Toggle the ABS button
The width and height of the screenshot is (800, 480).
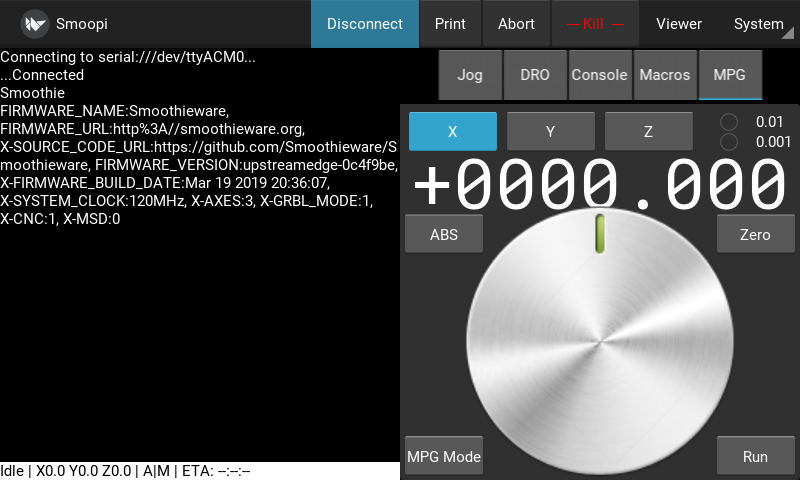[x=444, y=234]
